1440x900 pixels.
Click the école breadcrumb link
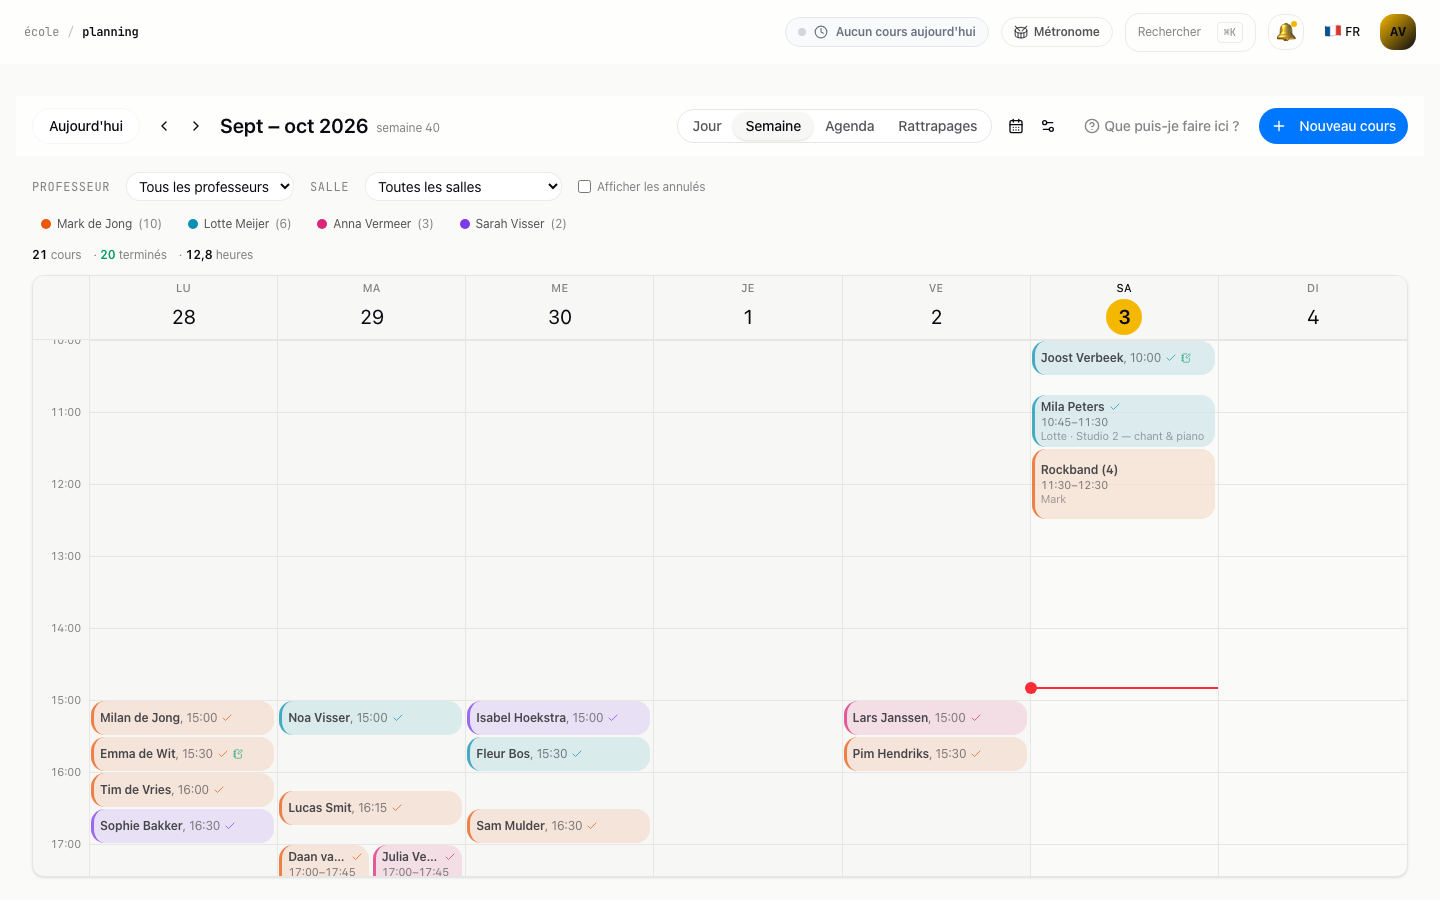coord(41,32)
